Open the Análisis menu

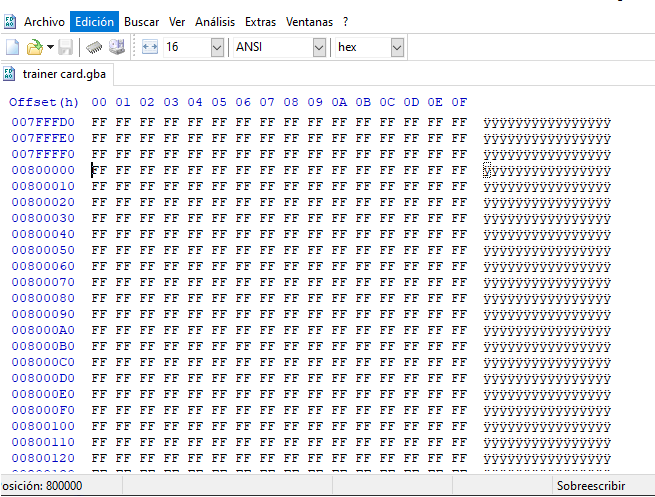point(214,21)
